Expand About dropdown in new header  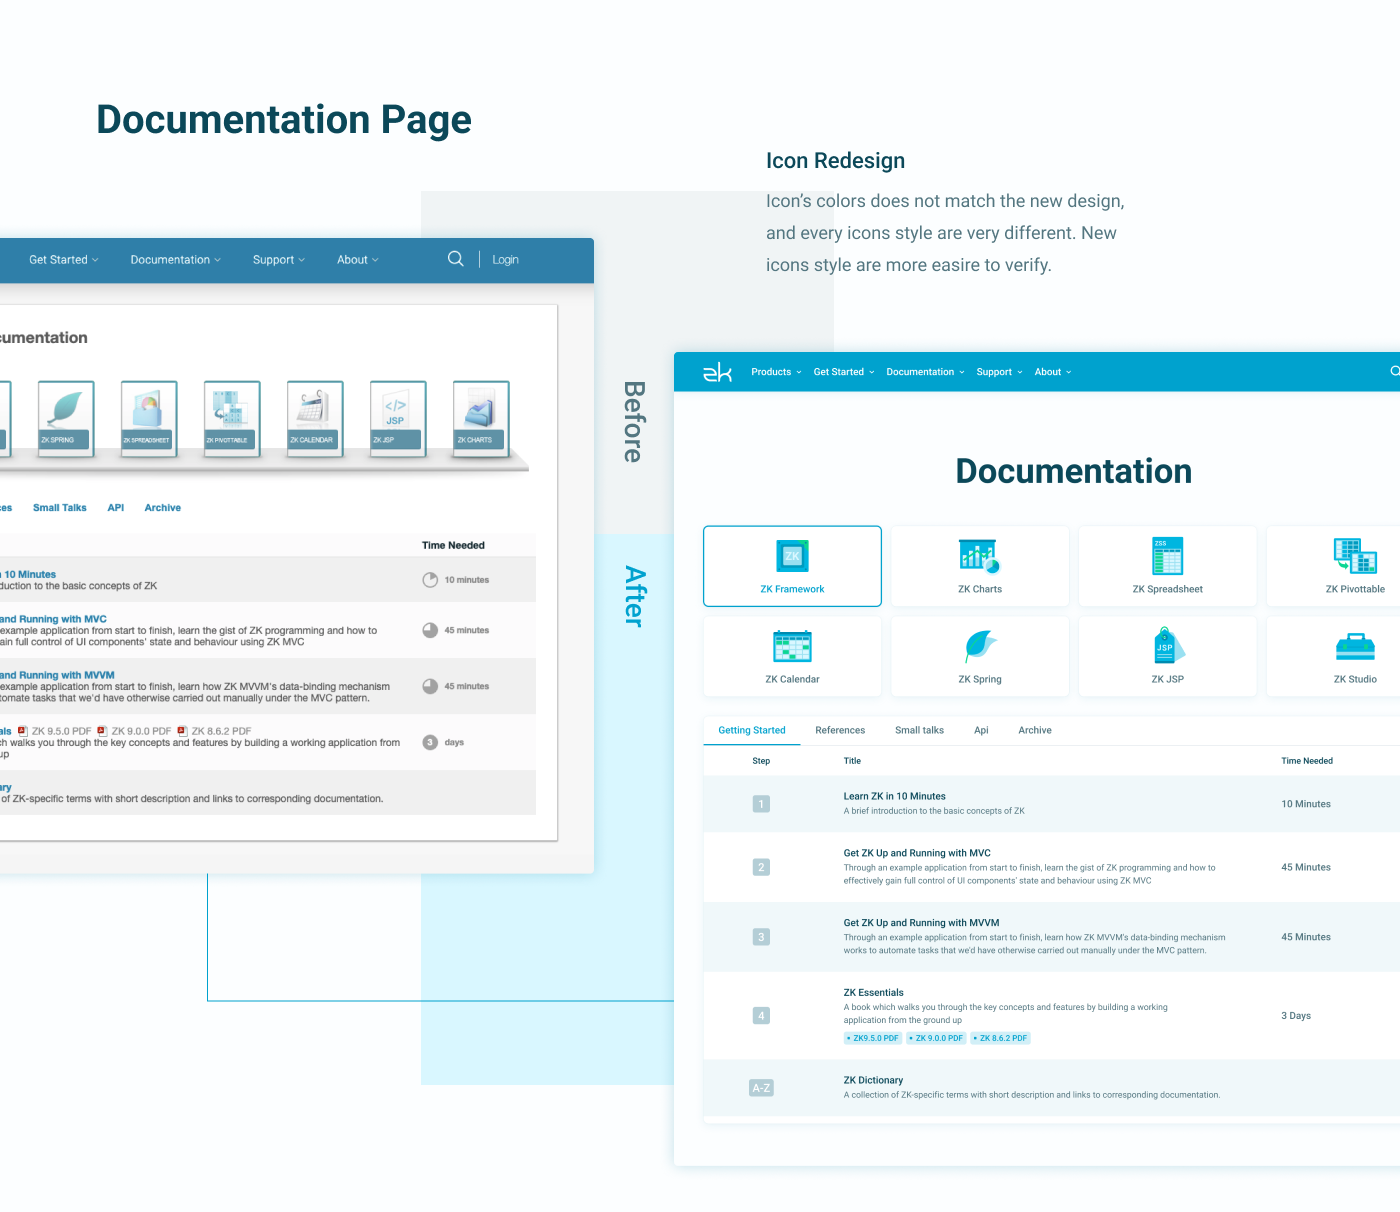[1052, 372]
